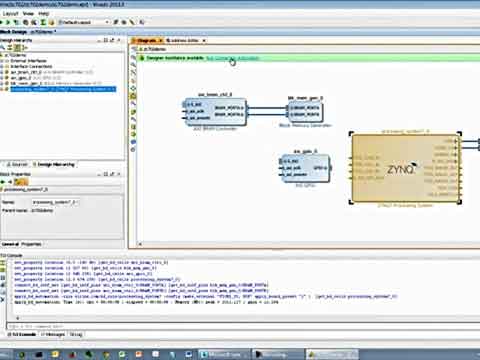Select the AXI BRAM Controller block
The image size is (480, 360).
pos(215,112)
